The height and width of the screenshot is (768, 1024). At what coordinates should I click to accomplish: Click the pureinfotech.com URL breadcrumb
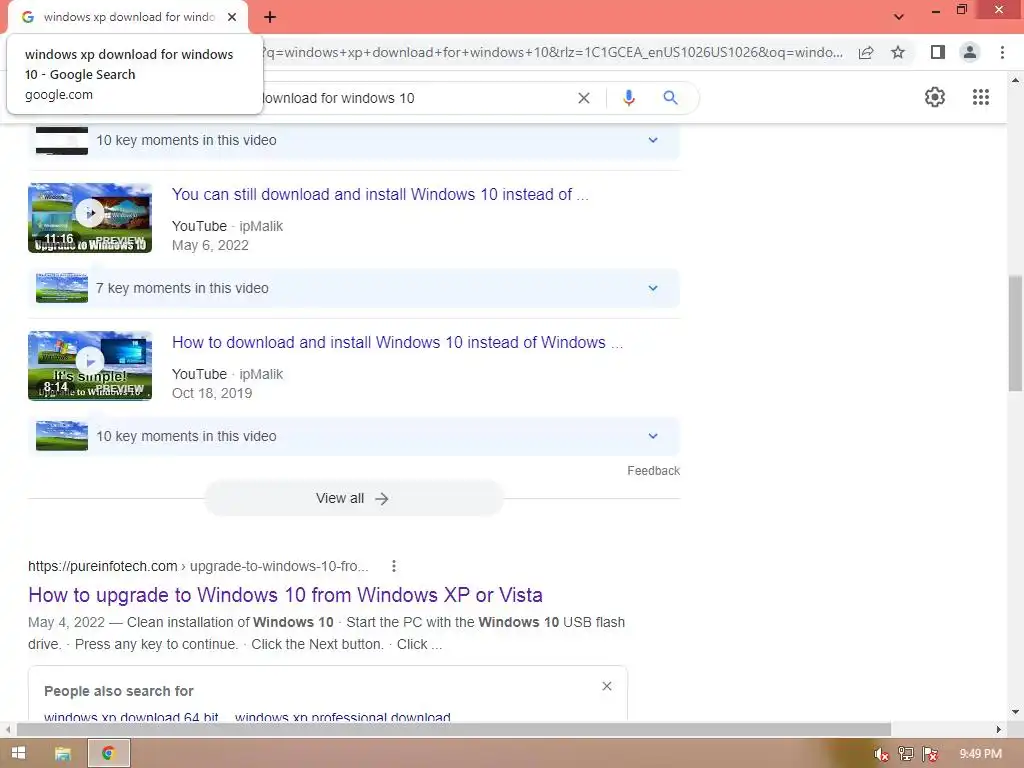point(198,566)
